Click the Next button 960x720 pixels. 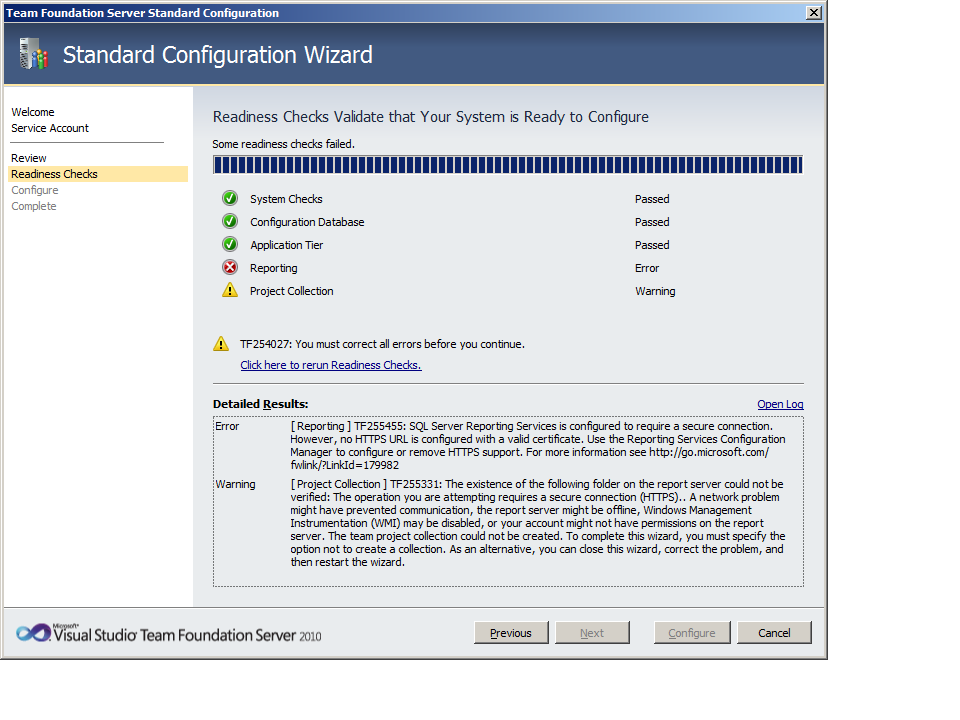pos(592,633)
